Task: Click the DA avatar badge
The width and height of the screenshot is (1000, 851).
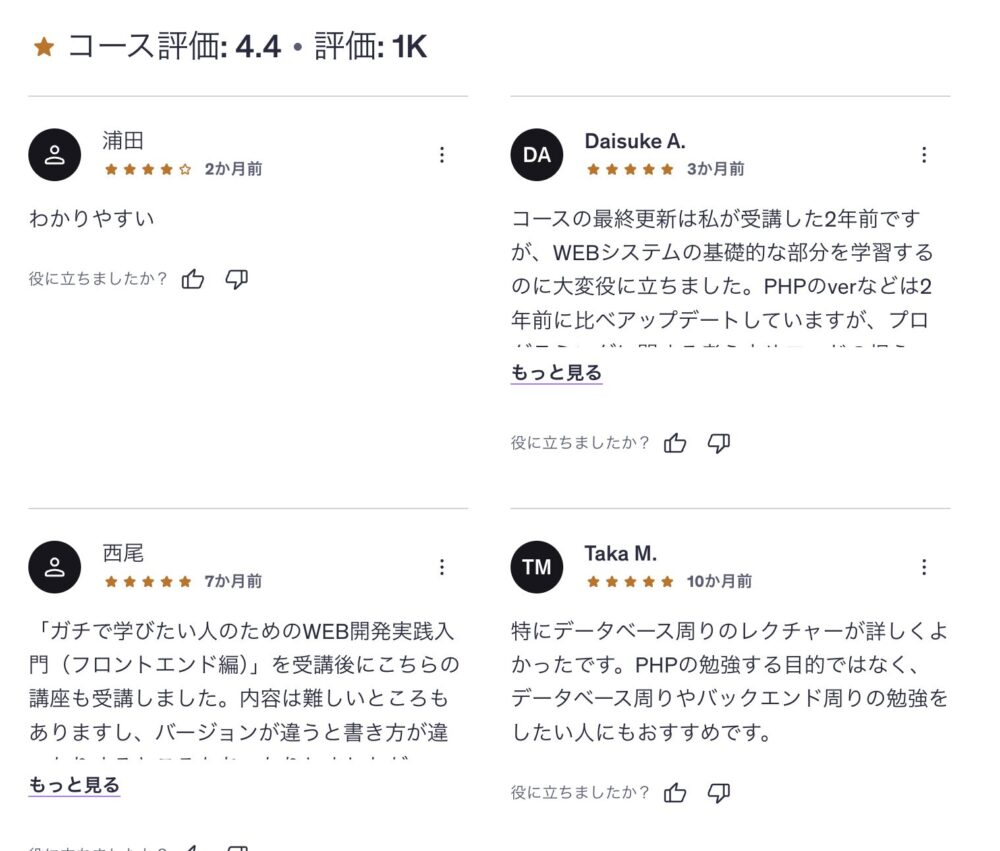Action: point(537,155)
